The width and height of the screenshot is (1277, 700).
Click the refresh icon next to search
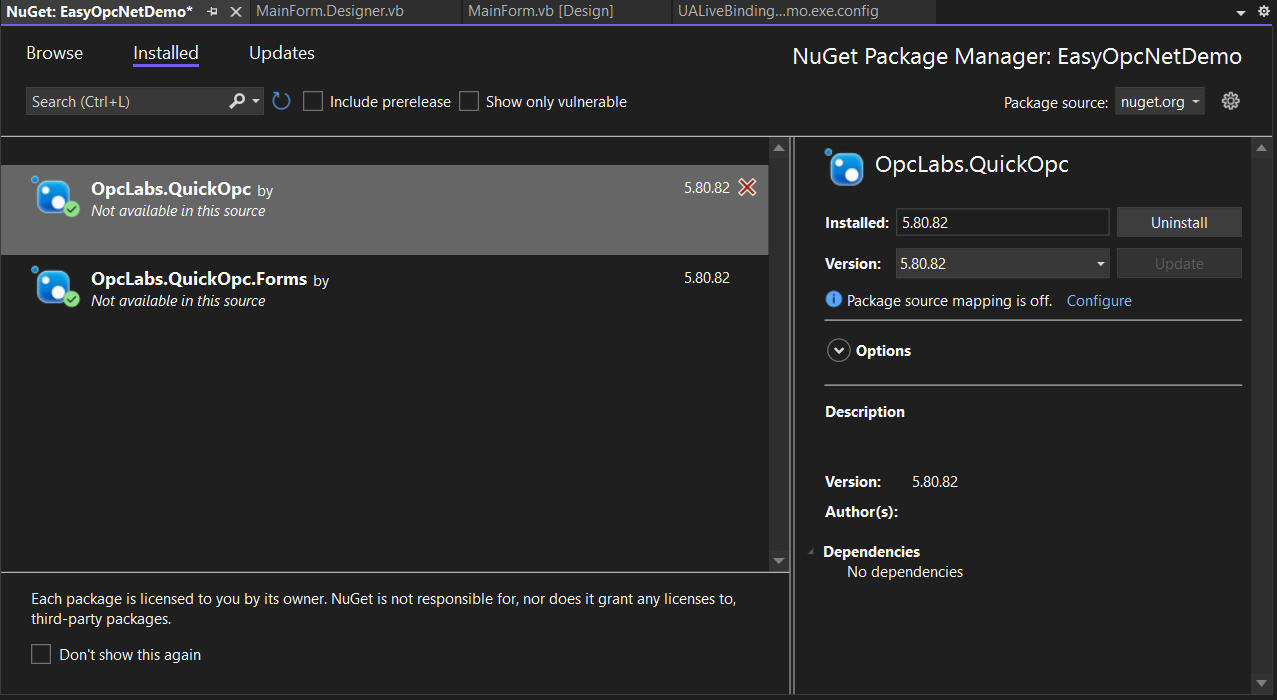pos(281,101)
